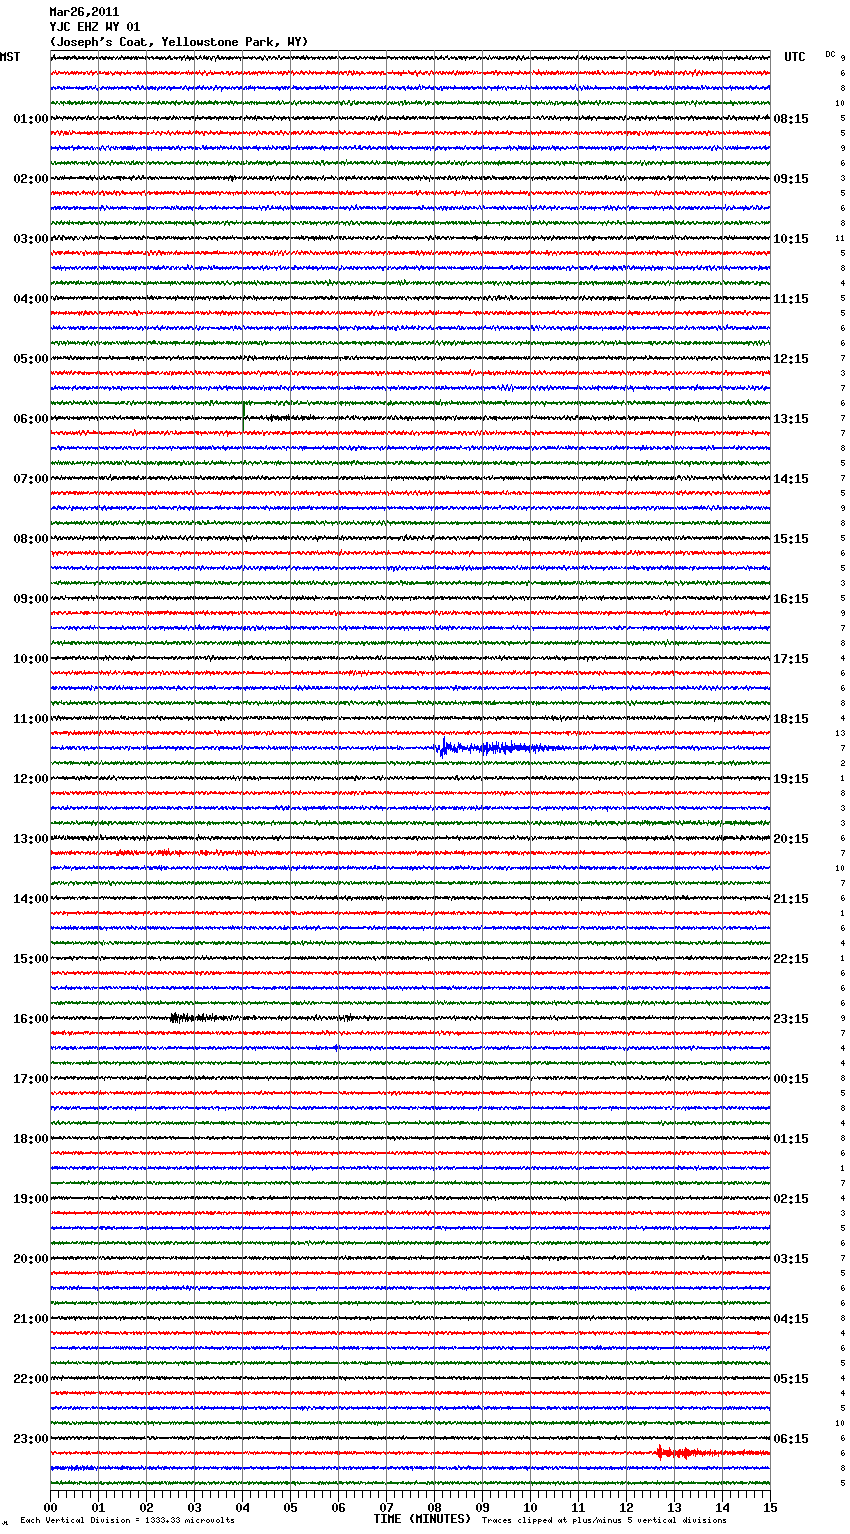This screenshot has width=850, height=1534.
Task: Select the 13:00 MST time label
Action: (31, 839)
